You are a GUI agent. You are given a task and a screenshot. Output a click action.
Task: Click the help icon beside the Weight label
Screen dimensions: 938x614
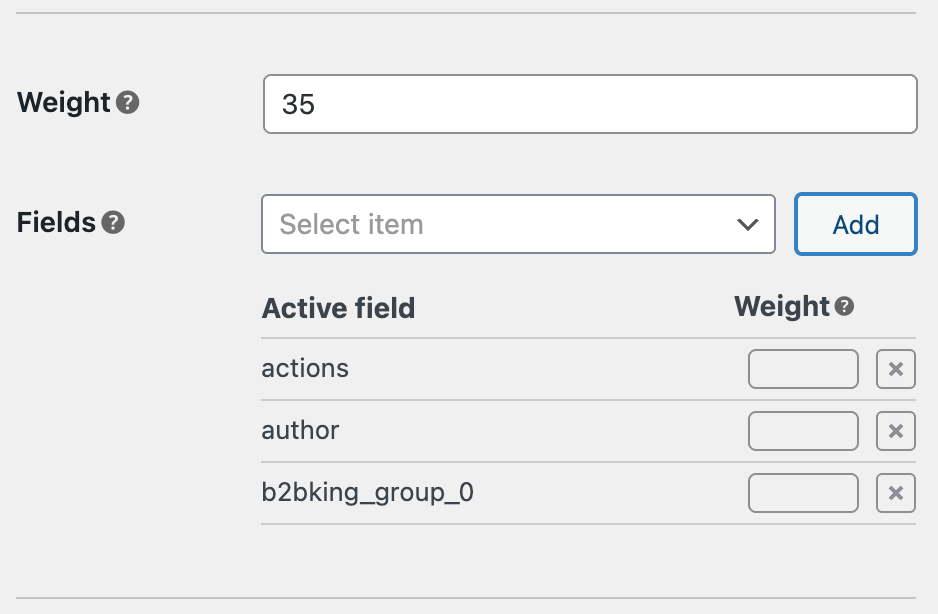[127, 102]
